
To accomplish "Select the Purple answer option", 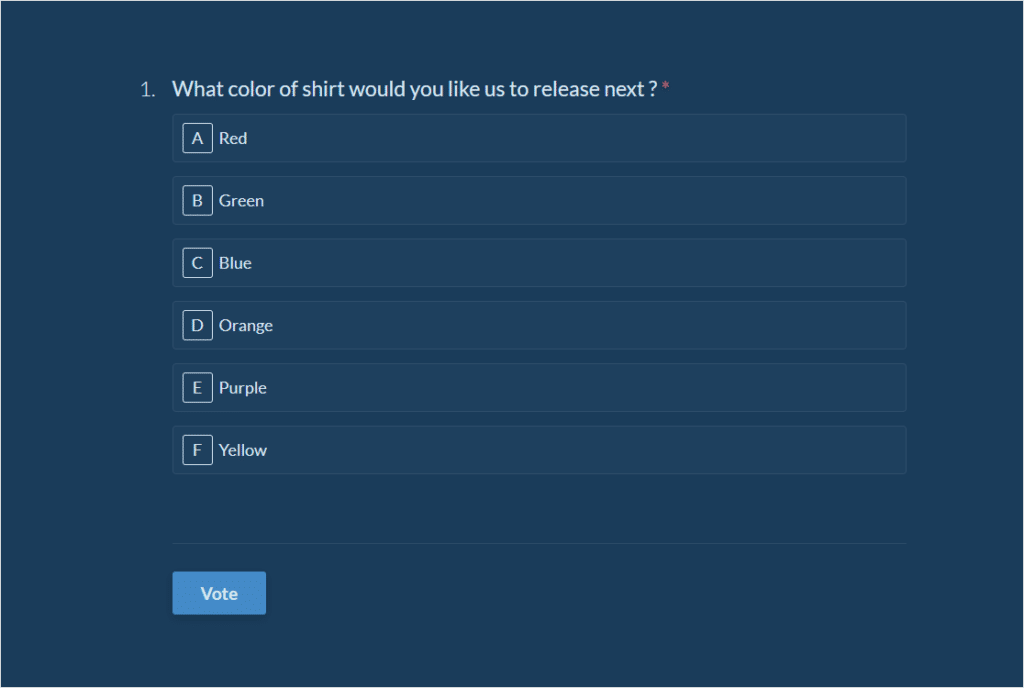I will click(540, 387).
